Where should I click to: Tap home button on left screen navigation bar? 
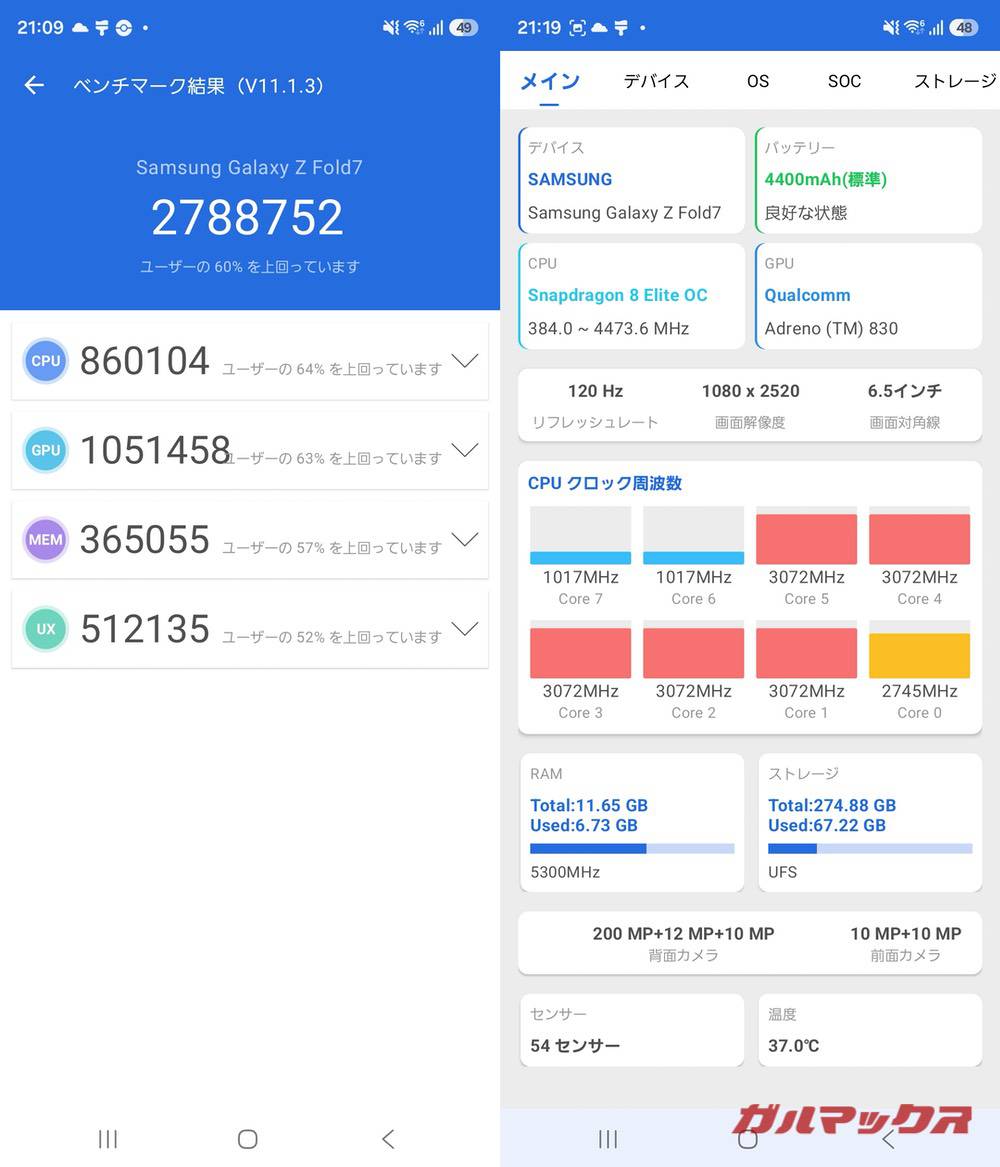click(x=248, y=1139)
